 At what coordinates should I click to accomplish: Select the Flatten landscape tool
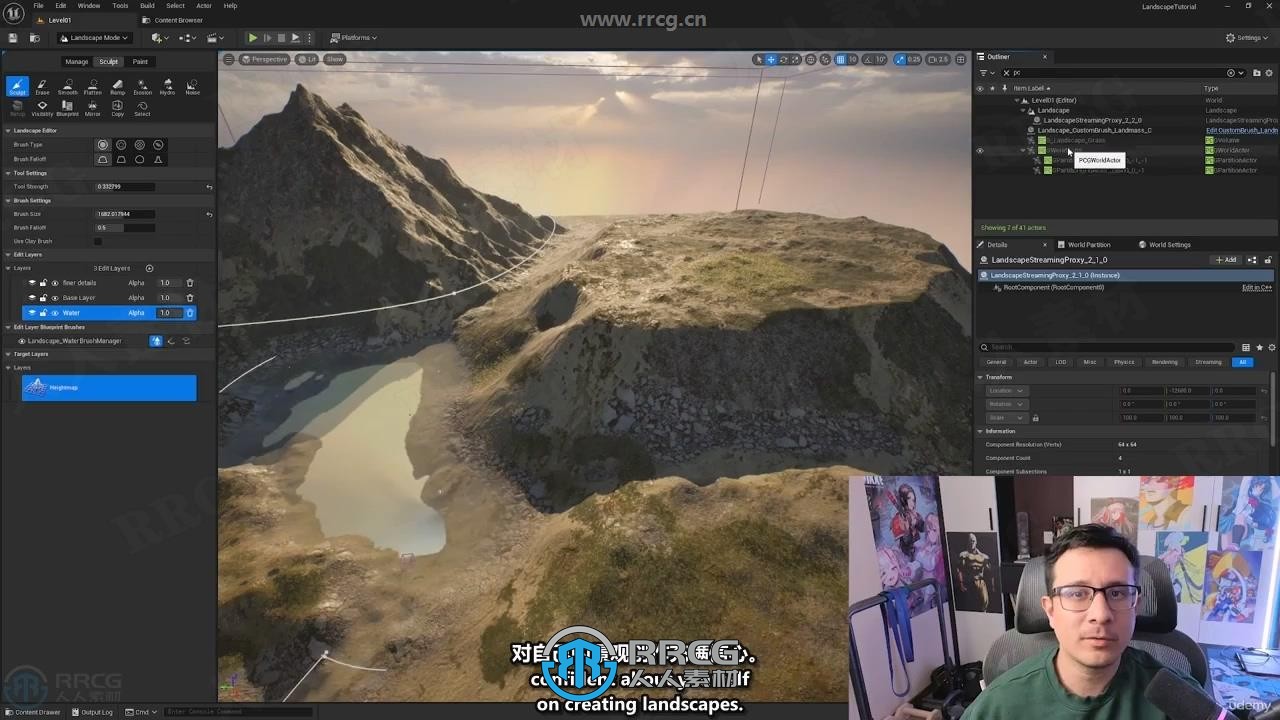click(x=92, y=86)
